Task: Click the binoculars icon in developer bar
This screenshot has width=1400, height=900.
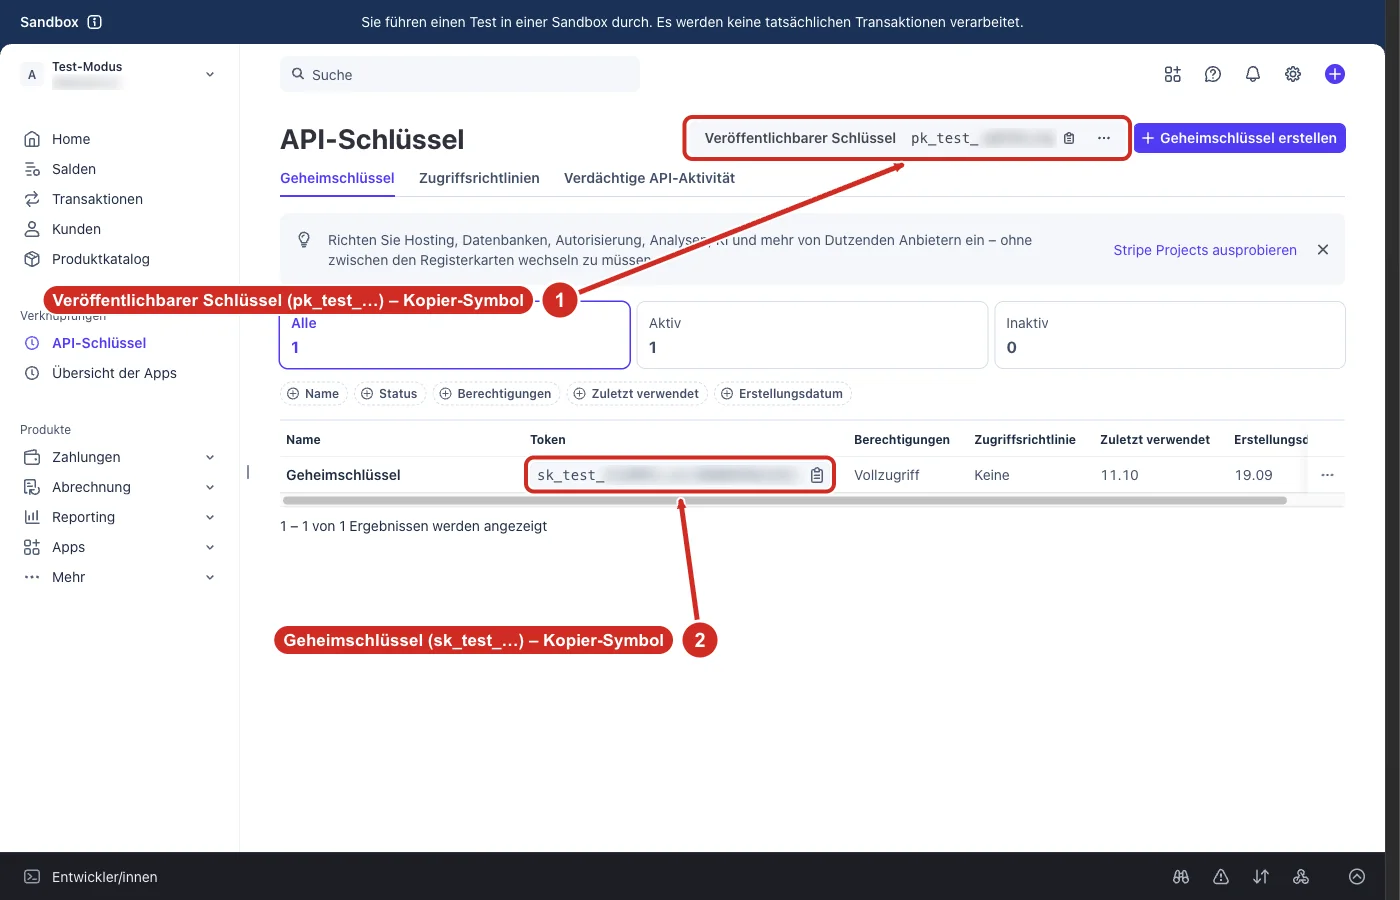Action: coord(1181,877)
